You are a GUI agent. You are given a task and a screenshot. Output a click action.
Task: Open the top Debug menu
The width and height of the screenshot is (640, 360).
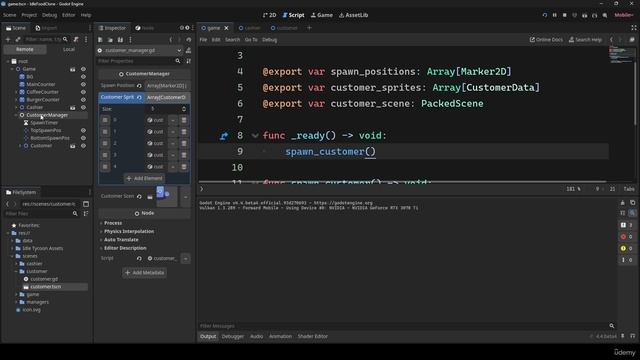(49, 15)
